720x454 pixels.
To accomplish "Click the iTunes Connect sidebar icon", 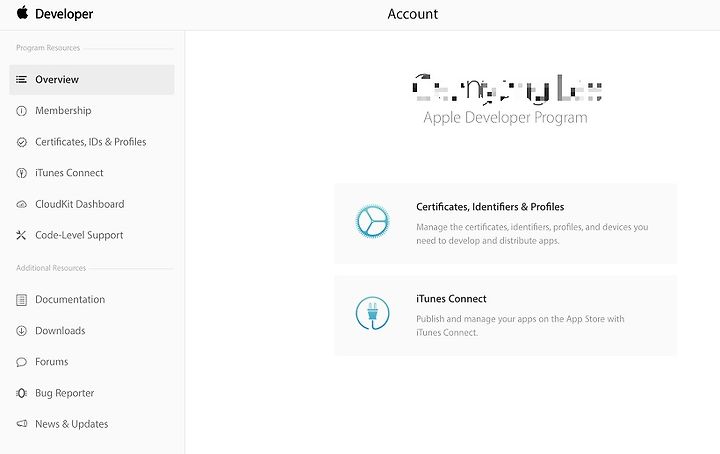I will (21, 173).
